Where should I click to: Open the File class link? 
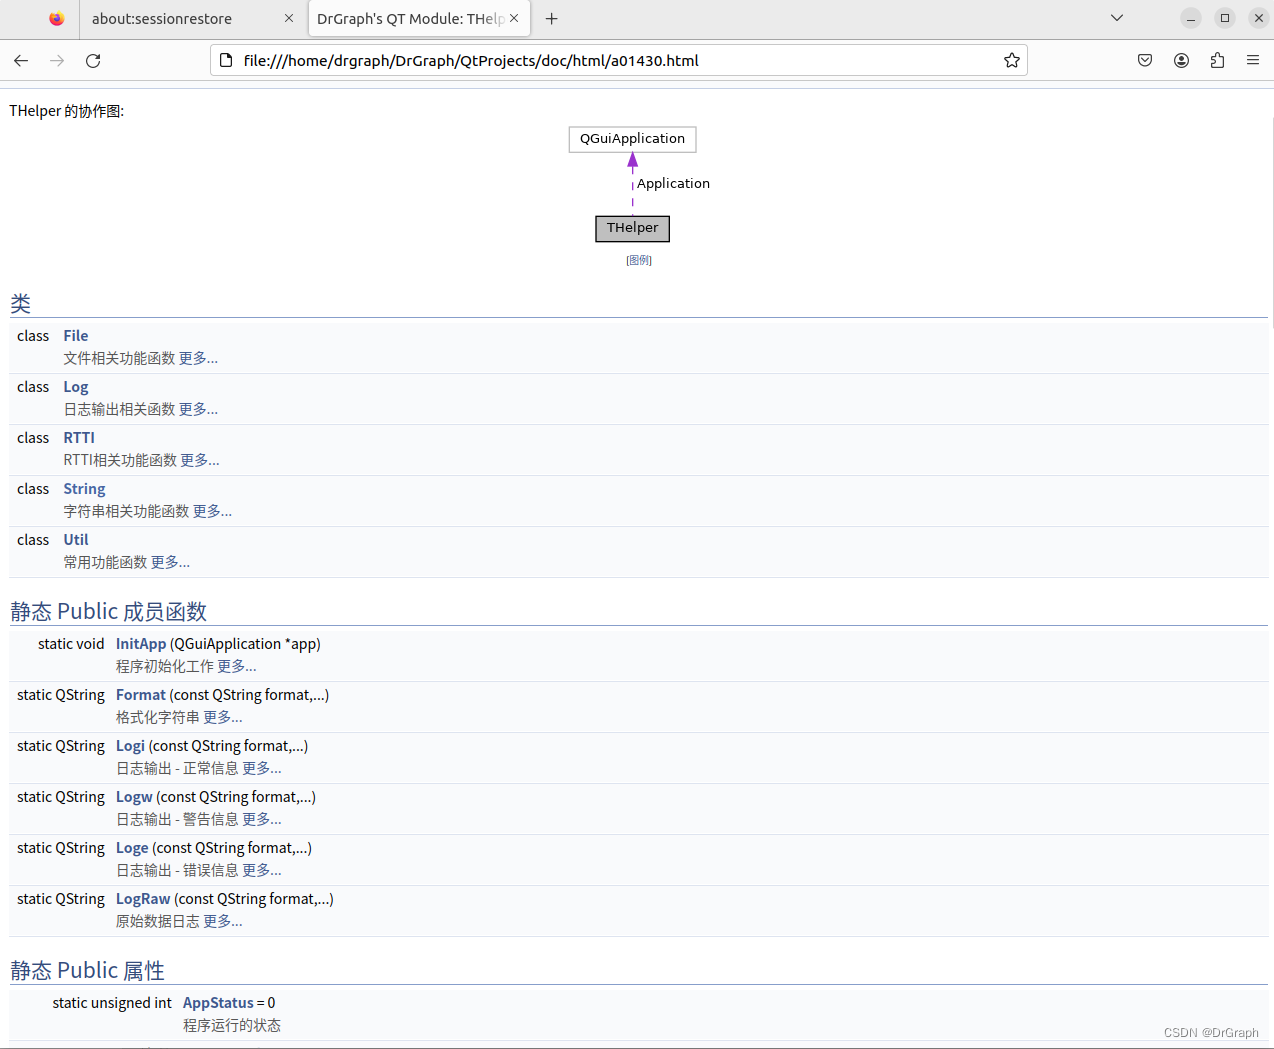[x=76, y=336]
